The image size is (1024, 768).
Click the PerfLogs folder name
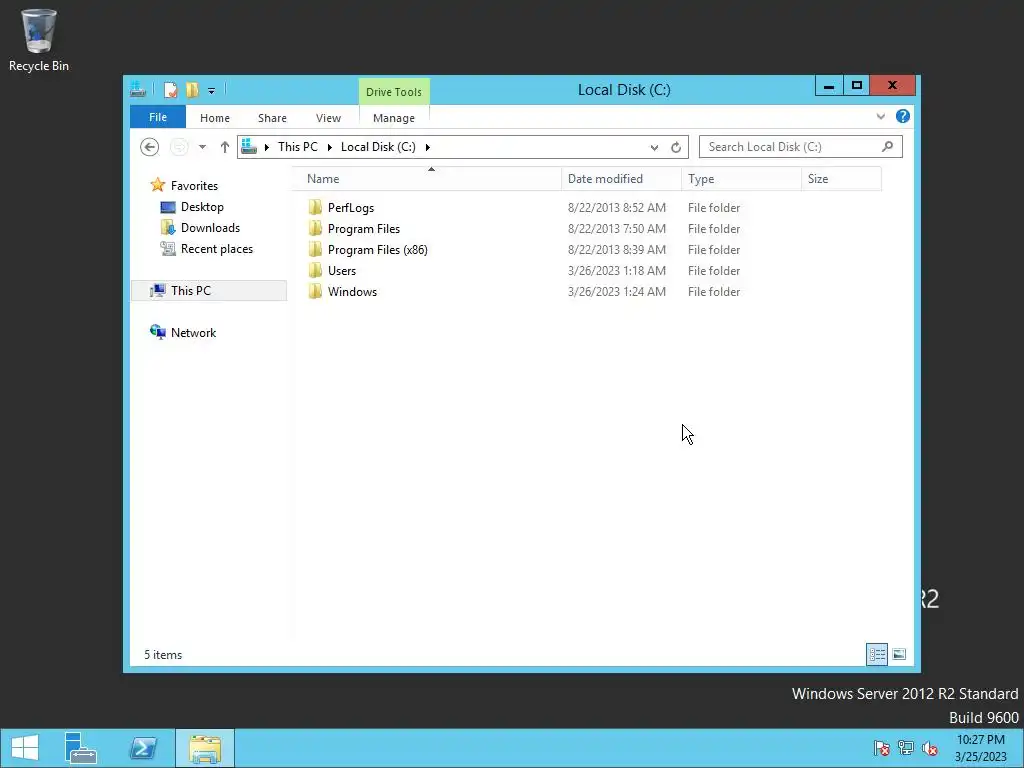(x=351, y=208)
